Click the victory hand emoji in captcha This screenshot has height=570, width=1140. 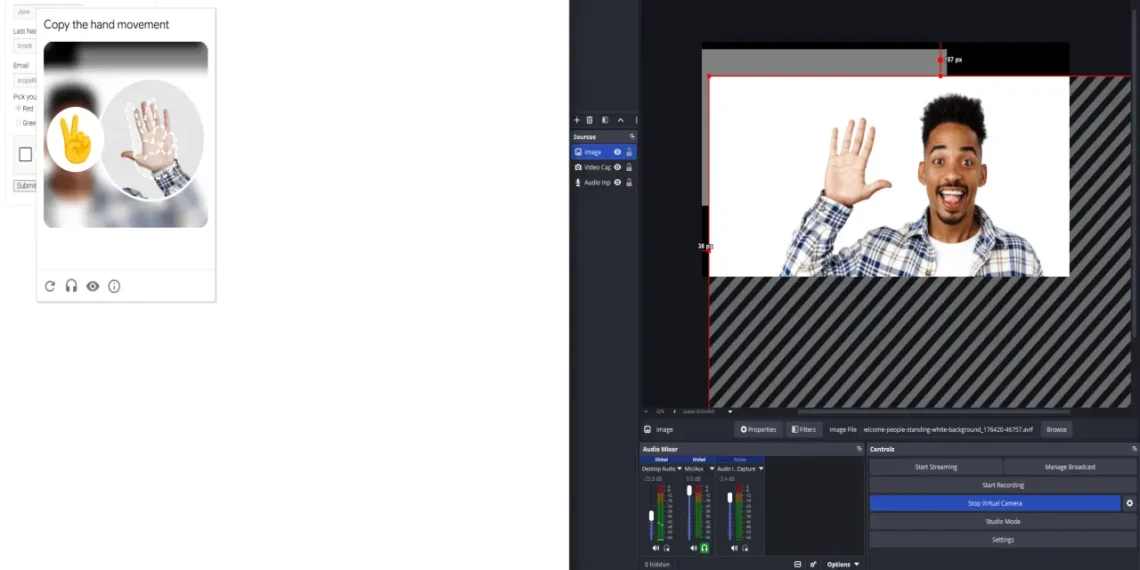click(76, 140)
